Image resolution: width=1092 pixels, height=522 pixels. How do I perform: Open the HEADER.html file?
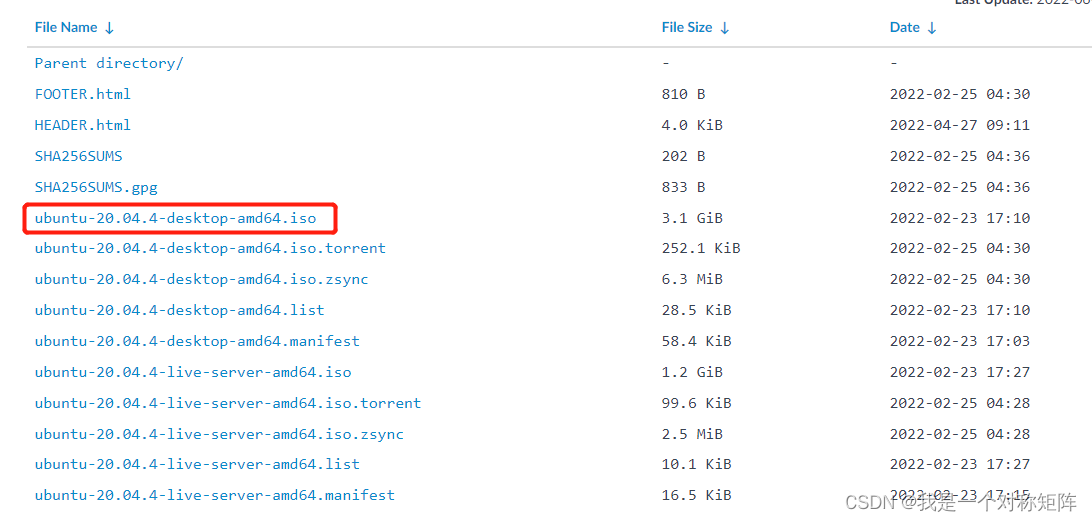coord(83,125)
